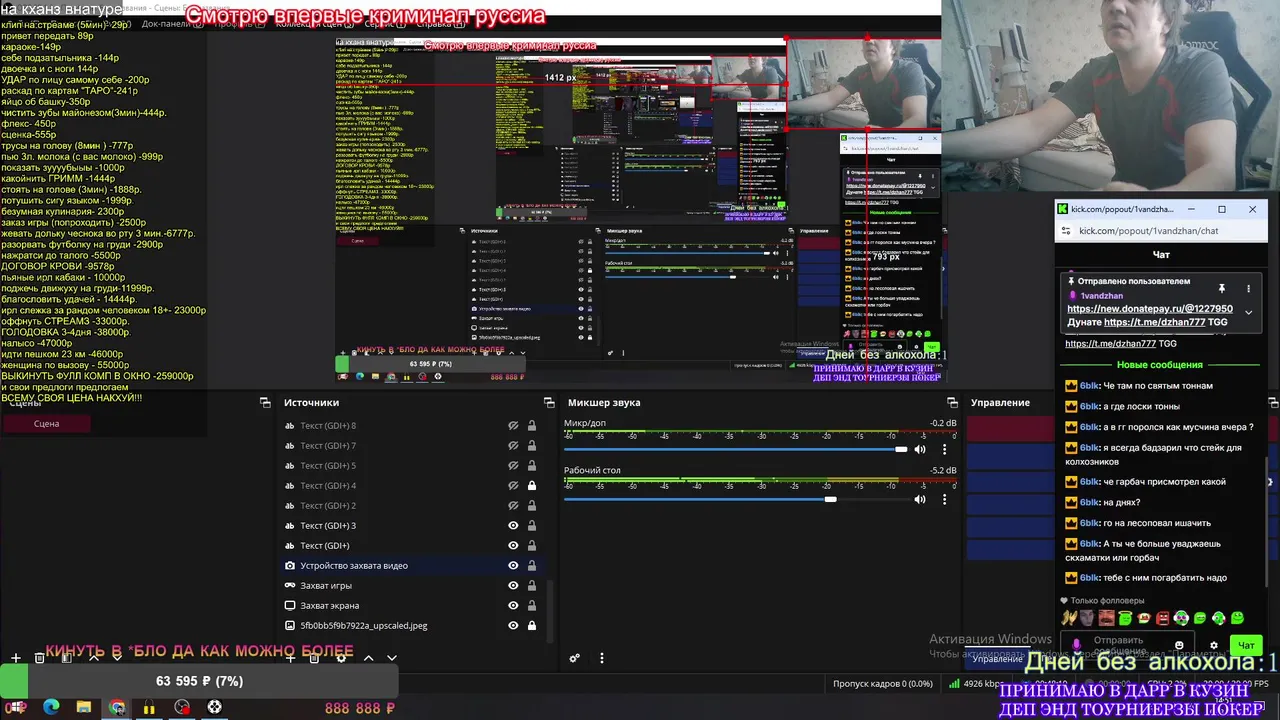Open pinned message three-dot options
This screenshot has height=720, width=1280.
(1248, 288)
